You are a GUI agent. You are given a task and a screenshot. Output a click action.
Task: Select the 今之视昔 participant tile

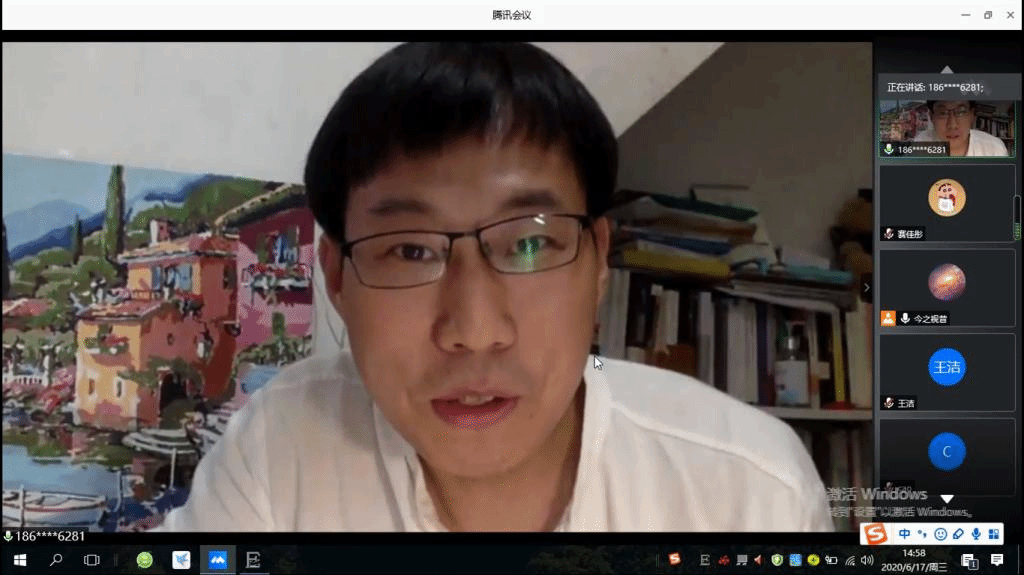(x=946, y=288)
